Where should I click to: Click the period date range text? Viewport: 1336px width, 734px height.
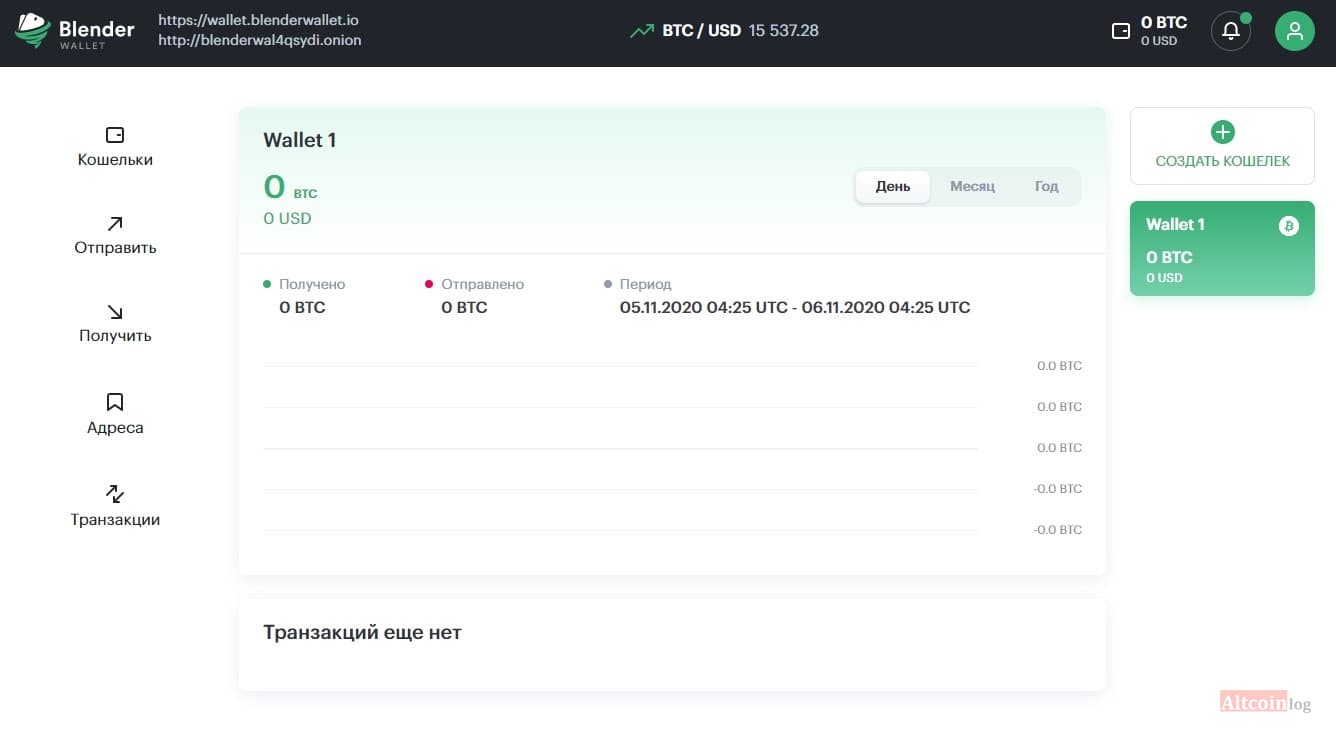point(795,307)
